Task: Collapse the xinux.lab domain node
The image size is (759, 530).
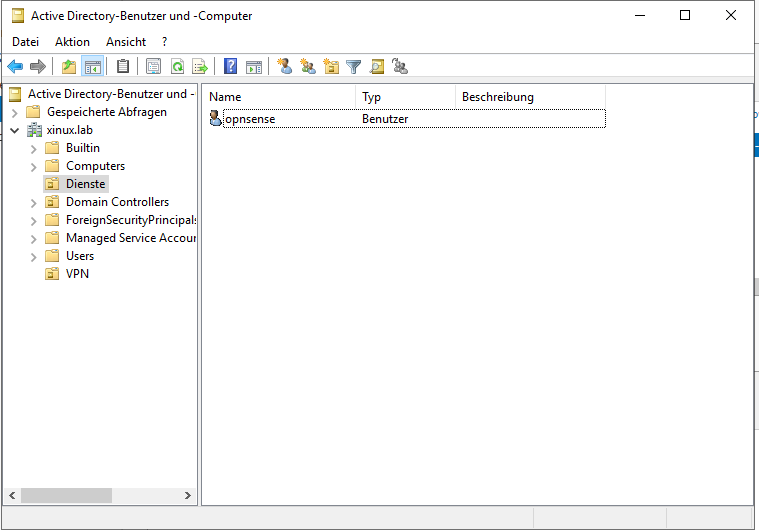Action: pyautogui.click(x=15, y=130)
